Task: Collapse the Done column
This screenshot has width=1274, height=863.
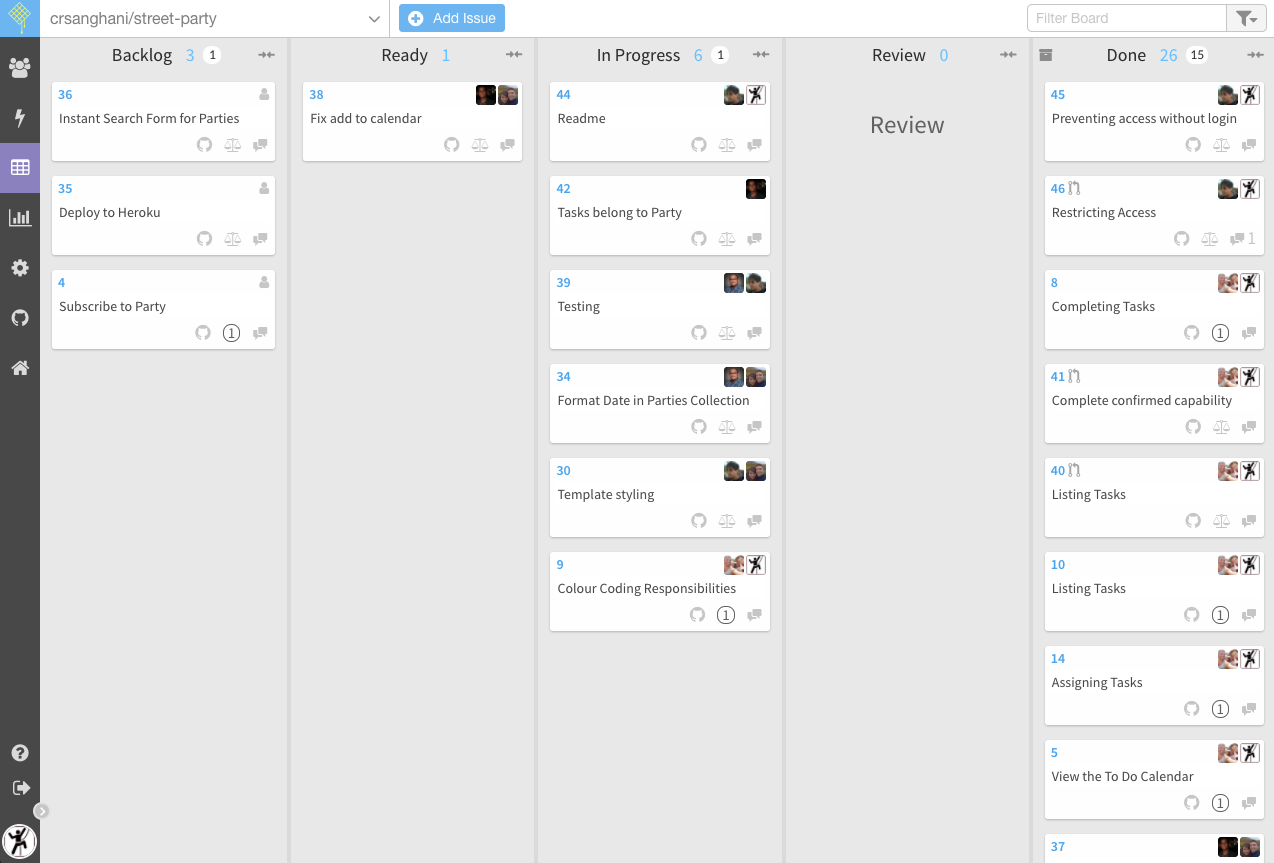Action: click(1256, 55)
